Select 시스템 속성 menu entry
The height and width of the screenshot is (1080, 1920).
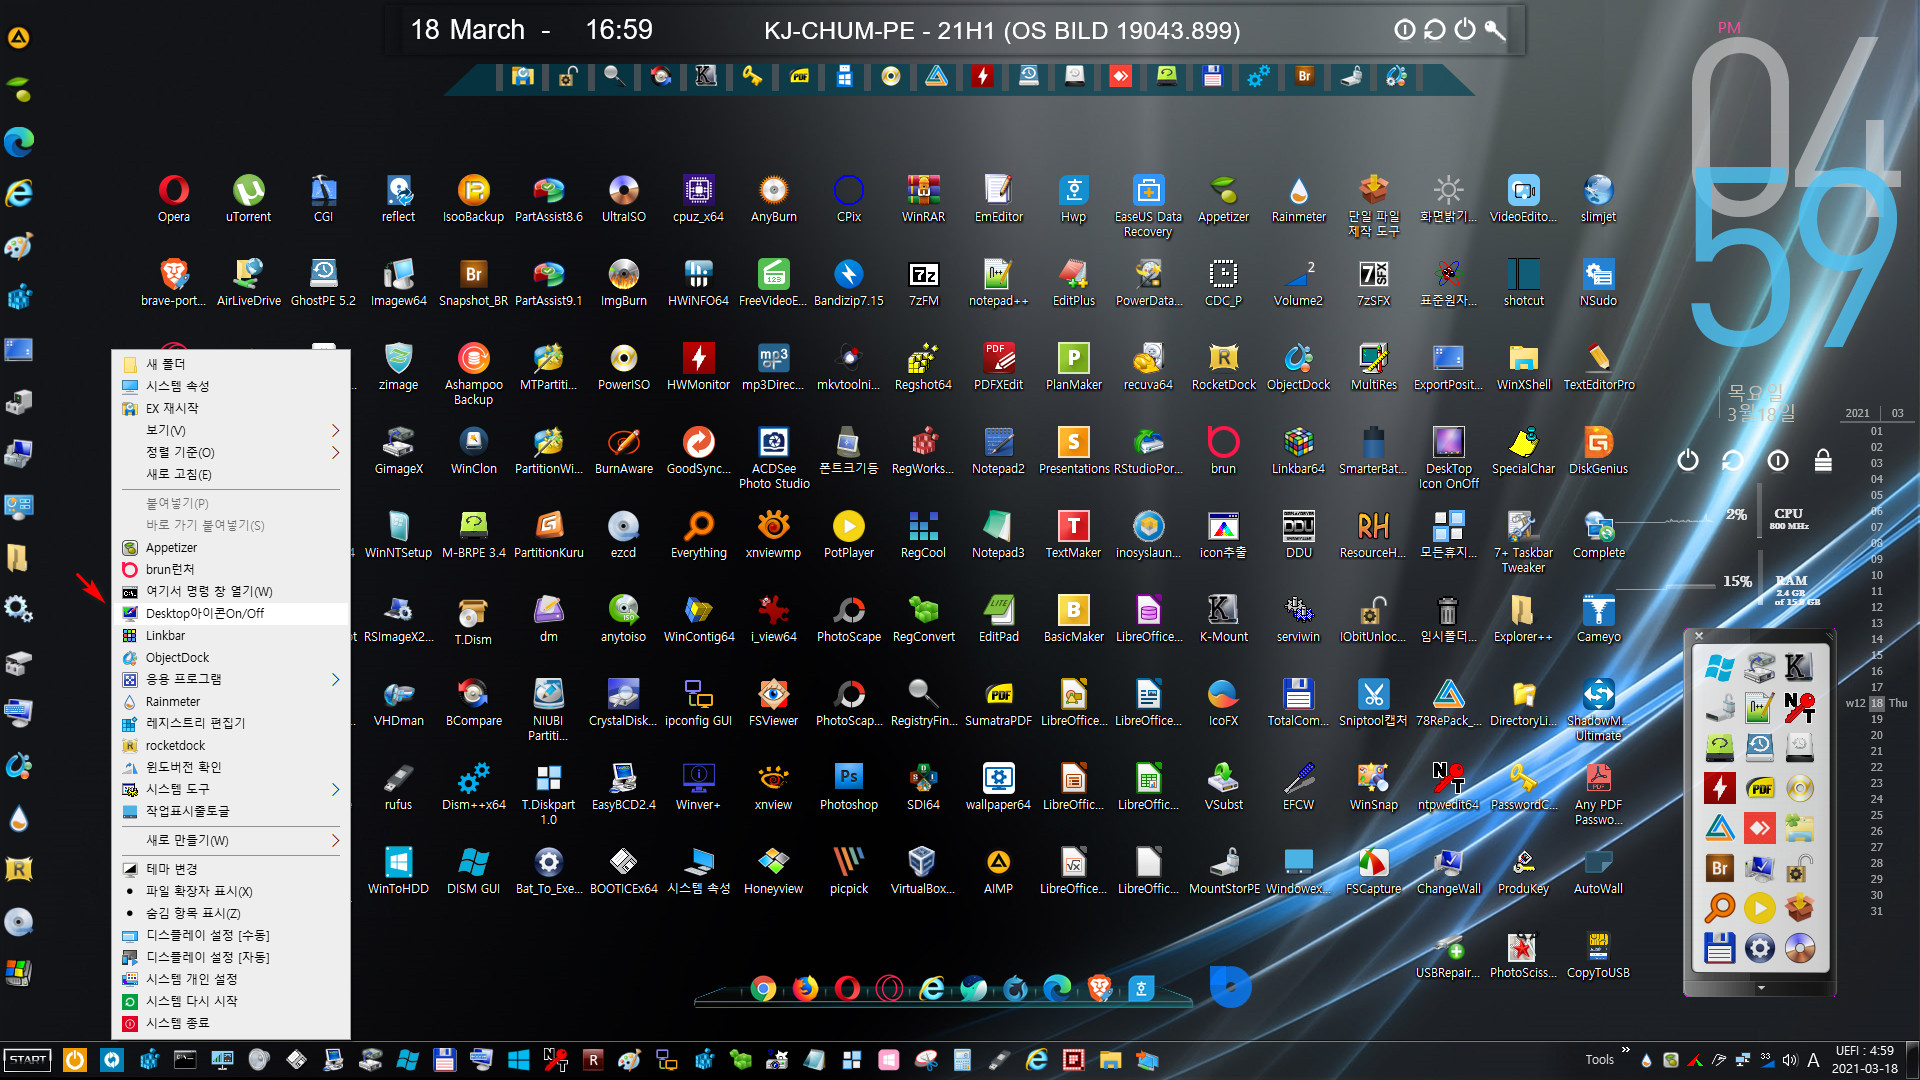point(231,386)
